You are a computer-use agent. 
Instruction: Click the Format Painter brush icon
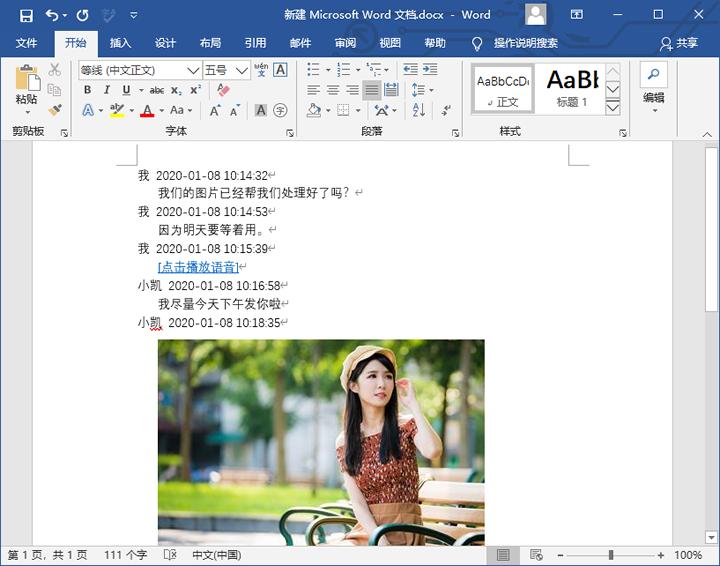click(55, 110)
